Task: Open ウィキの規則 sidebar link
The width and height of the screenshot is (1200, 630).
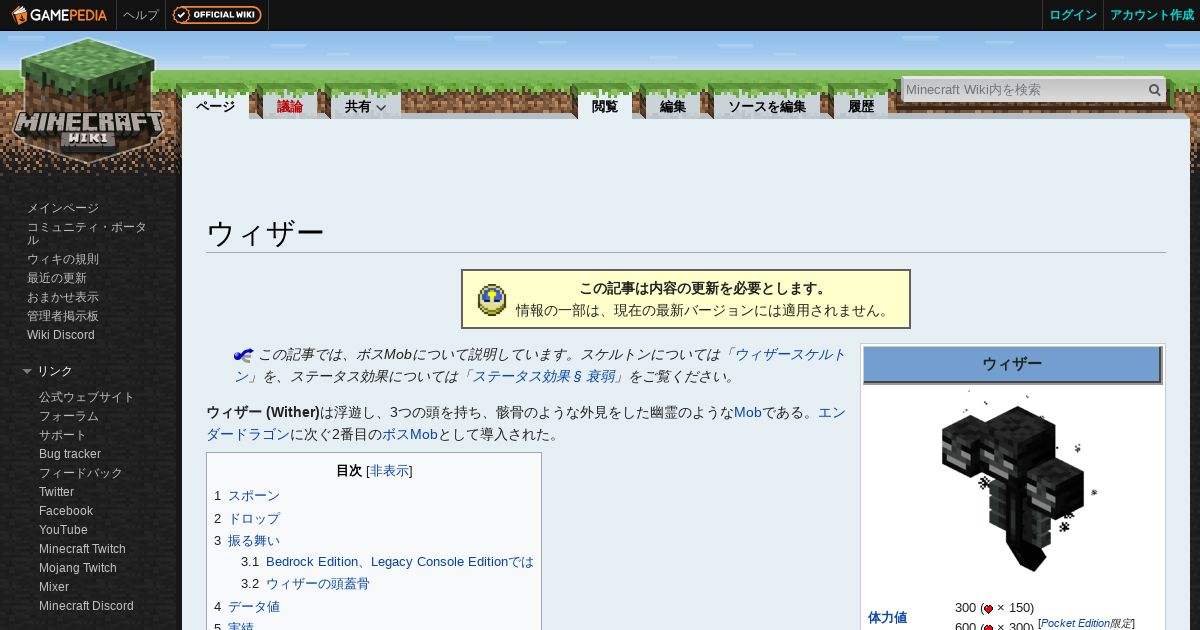Action: [63, 259]
